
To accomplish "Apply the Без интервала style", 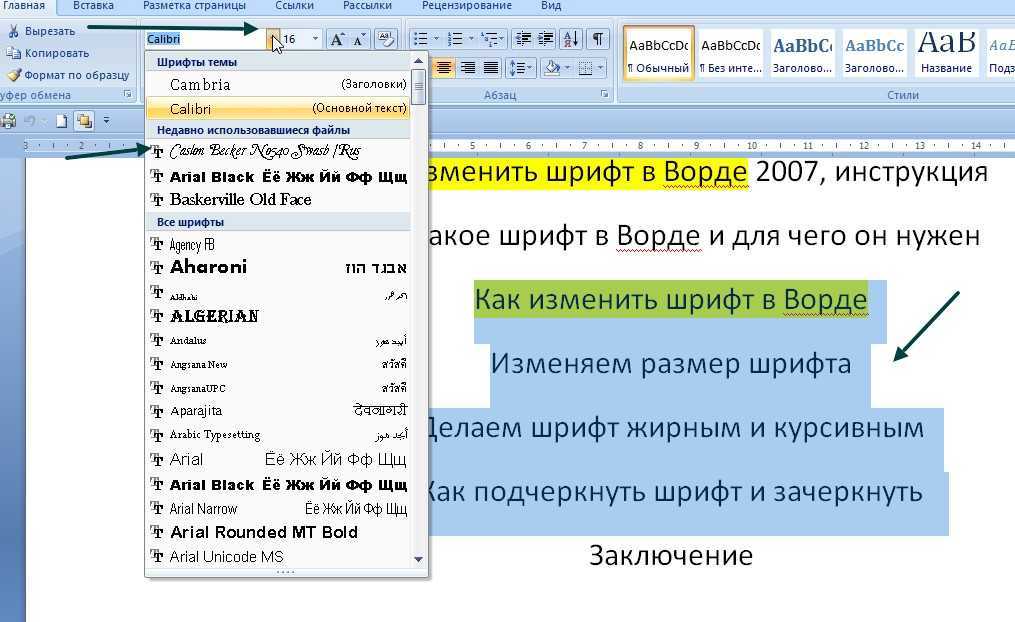I will (731, 53).
